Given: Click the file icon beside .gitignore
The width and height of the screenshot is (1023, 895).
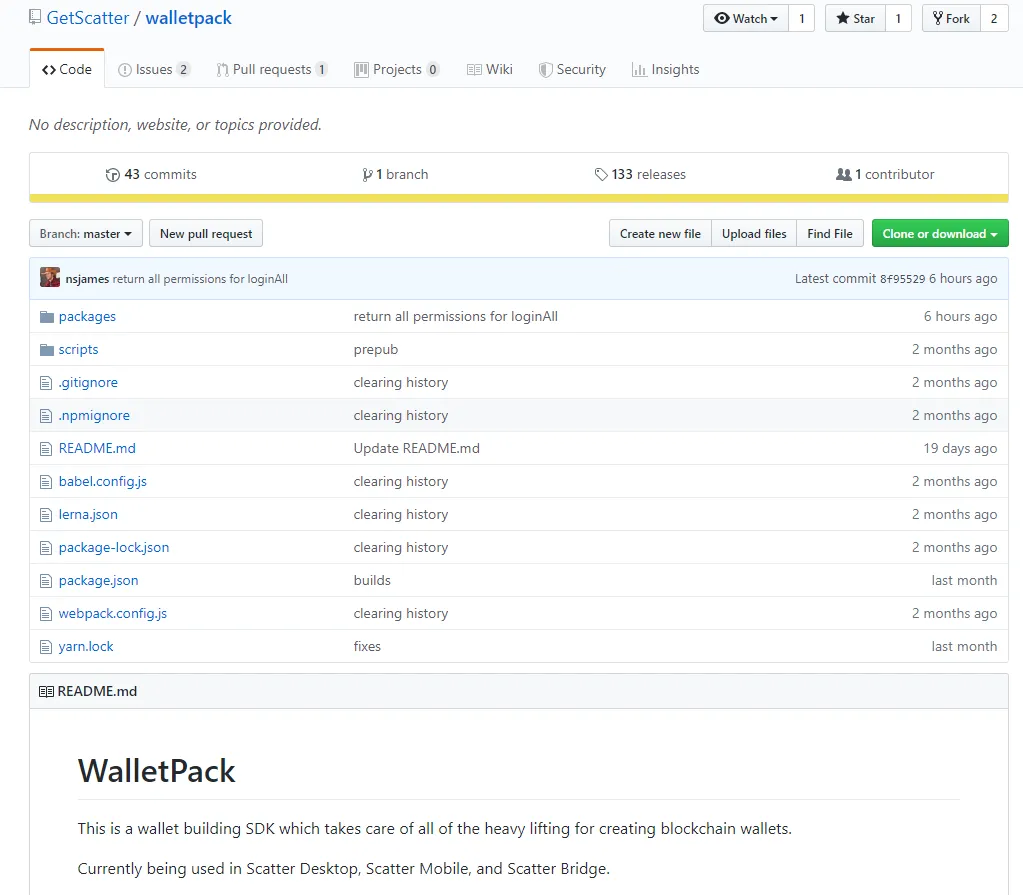Looking at the screenshot, I should click(46, 383).
